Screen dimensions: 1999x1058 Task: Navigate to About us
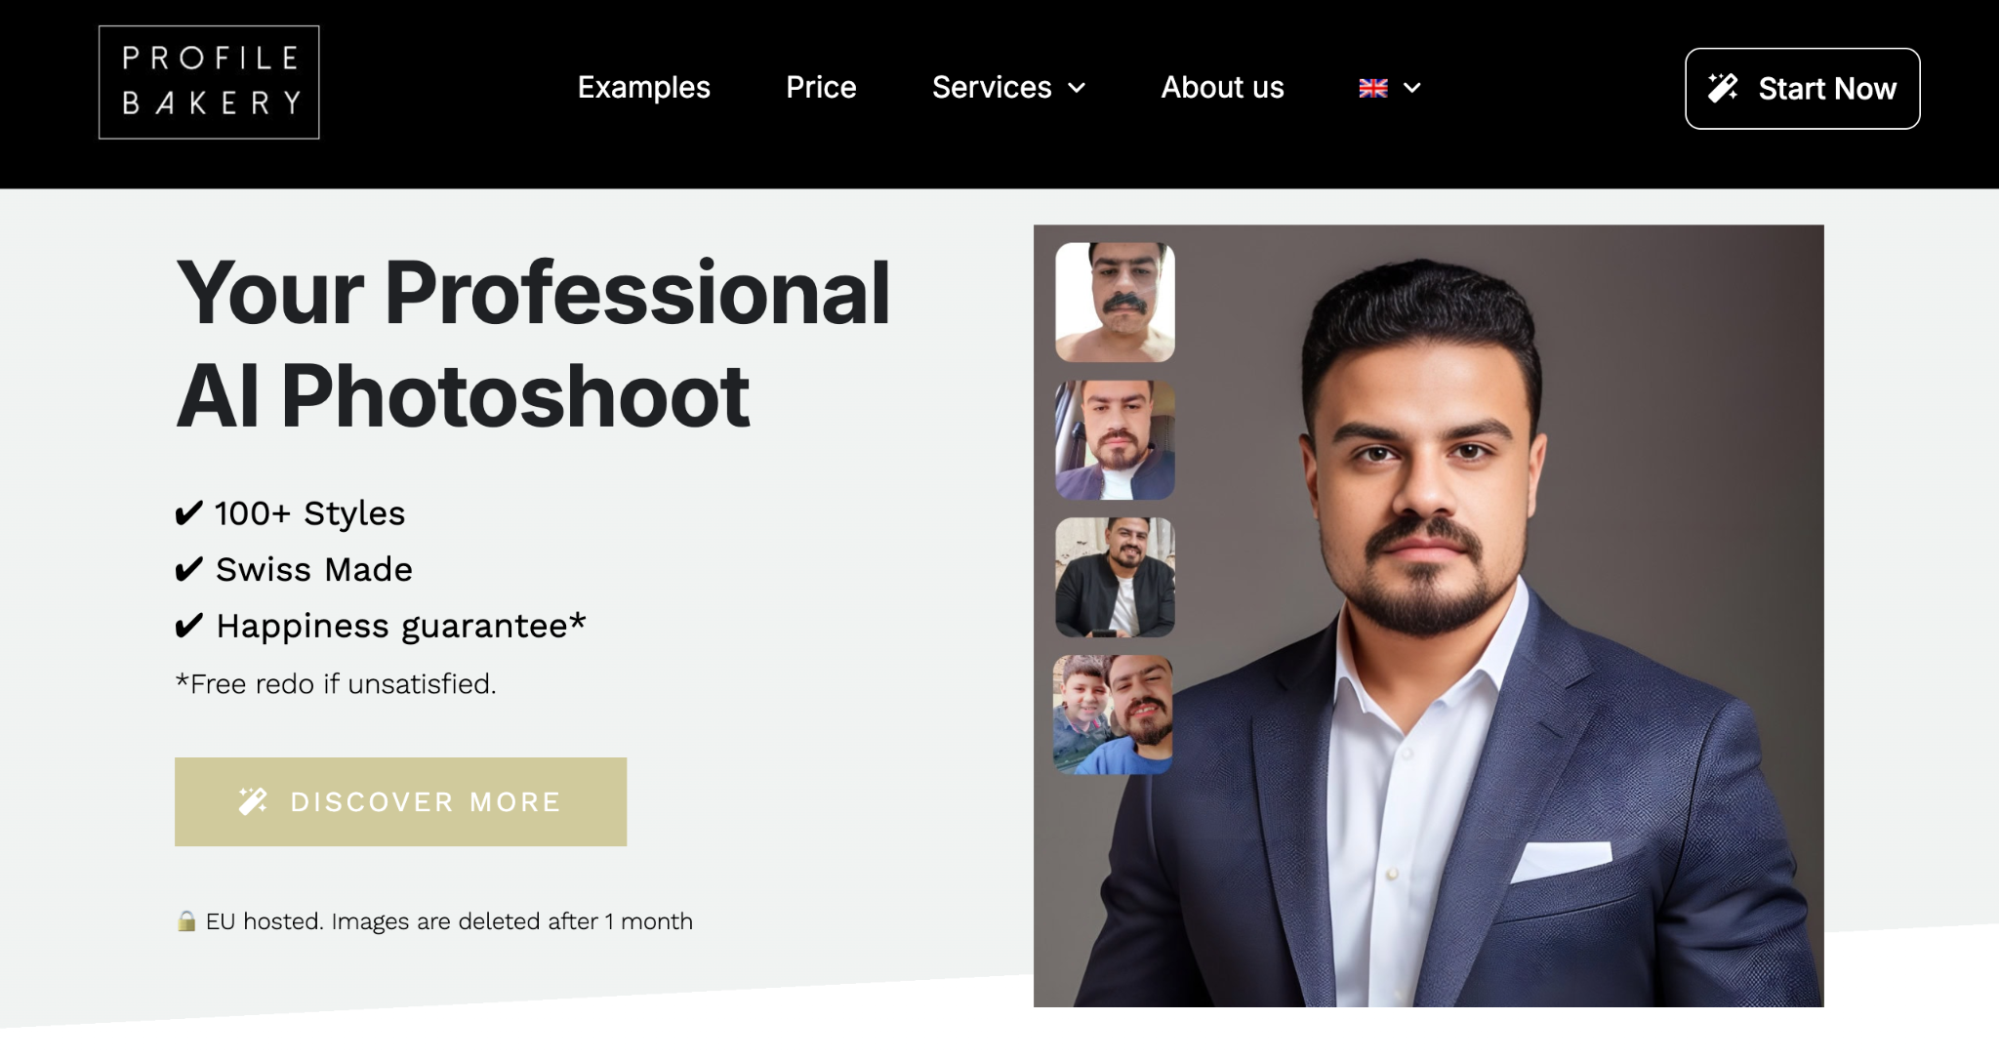(1222, 88)
